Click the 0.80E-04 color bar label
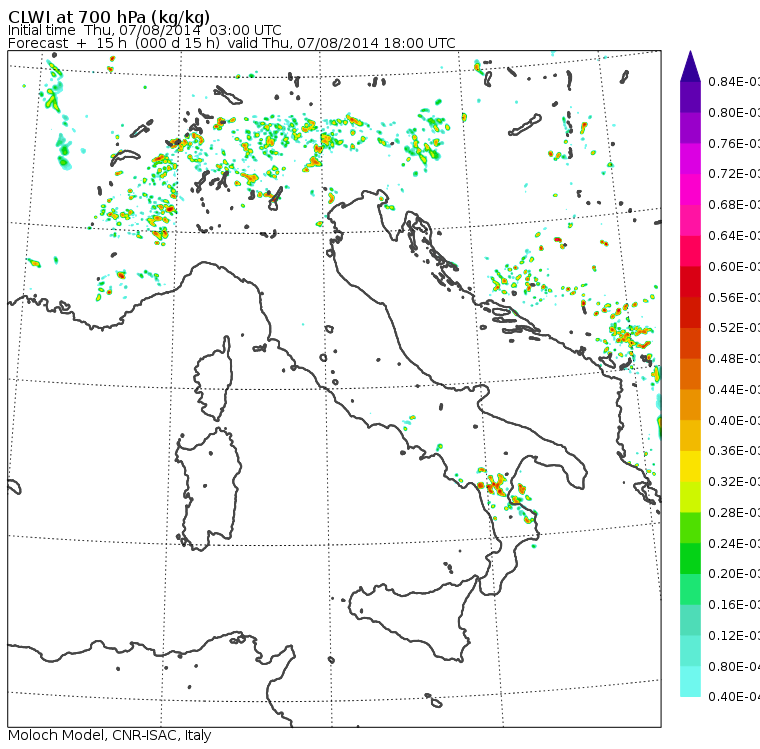This screenshot has width=760, height=749. (x=734, y=667)
